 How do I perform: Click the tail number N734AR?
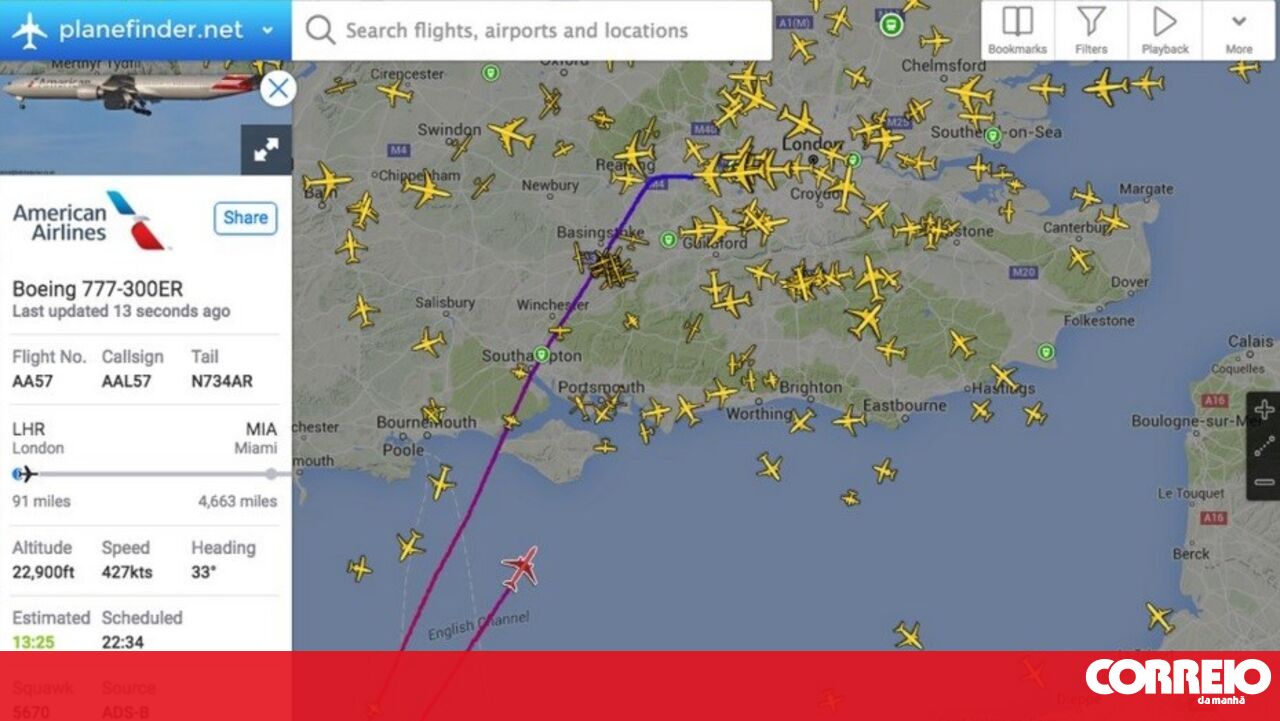tap(222, 381)
